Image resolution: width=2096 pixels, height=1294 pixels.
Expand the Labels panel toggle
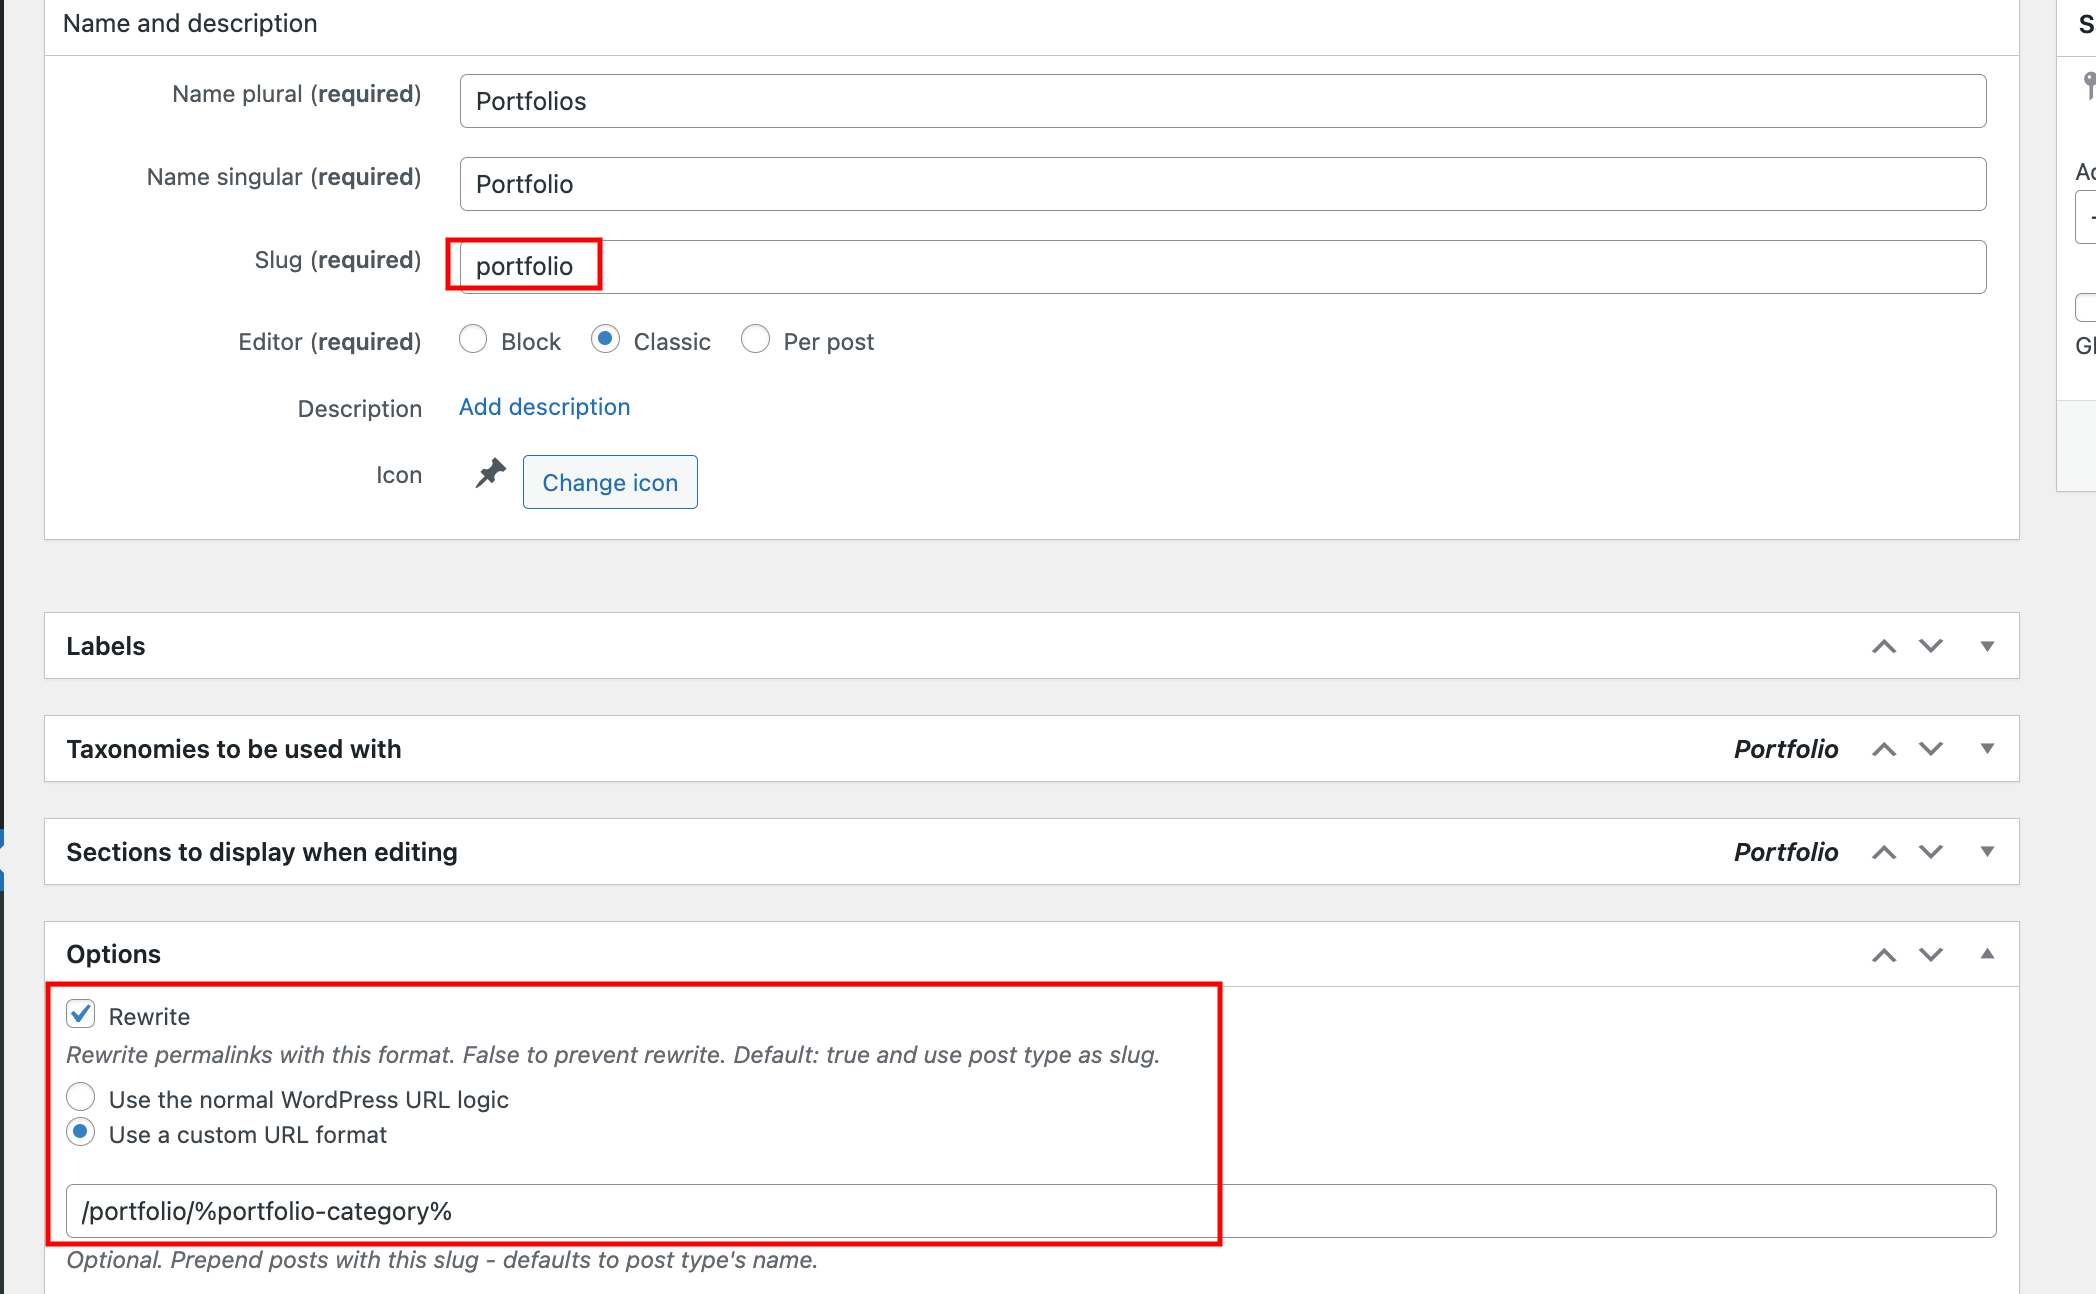pos(1987,646)
